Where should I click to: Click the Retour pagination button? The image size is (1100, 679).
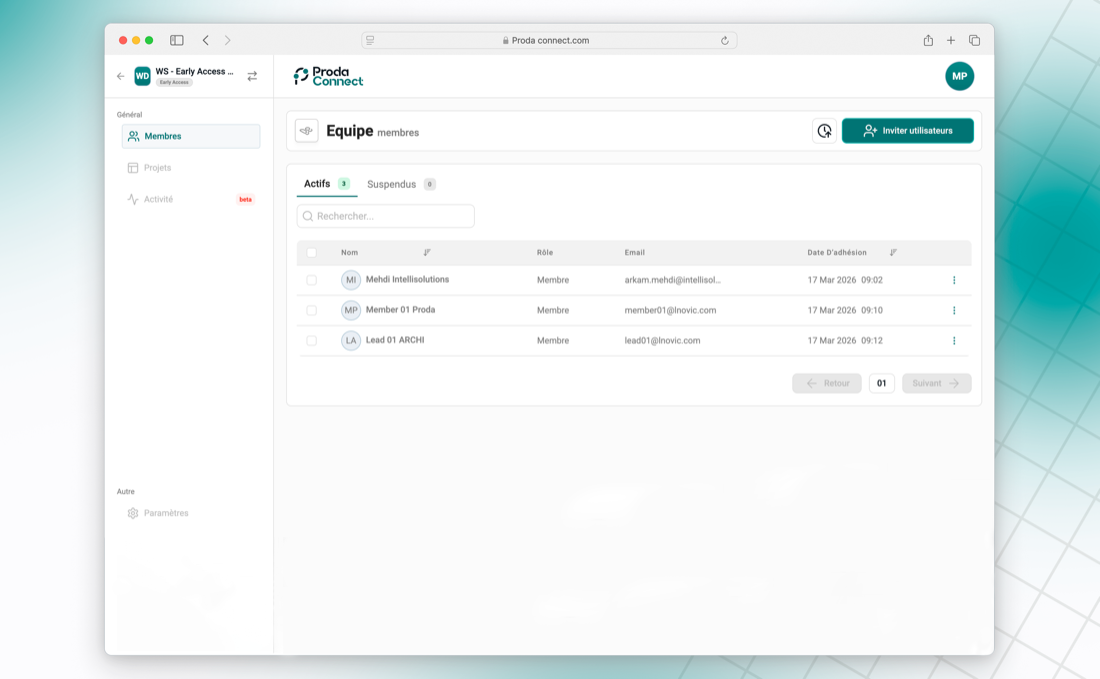coord(826,383)
